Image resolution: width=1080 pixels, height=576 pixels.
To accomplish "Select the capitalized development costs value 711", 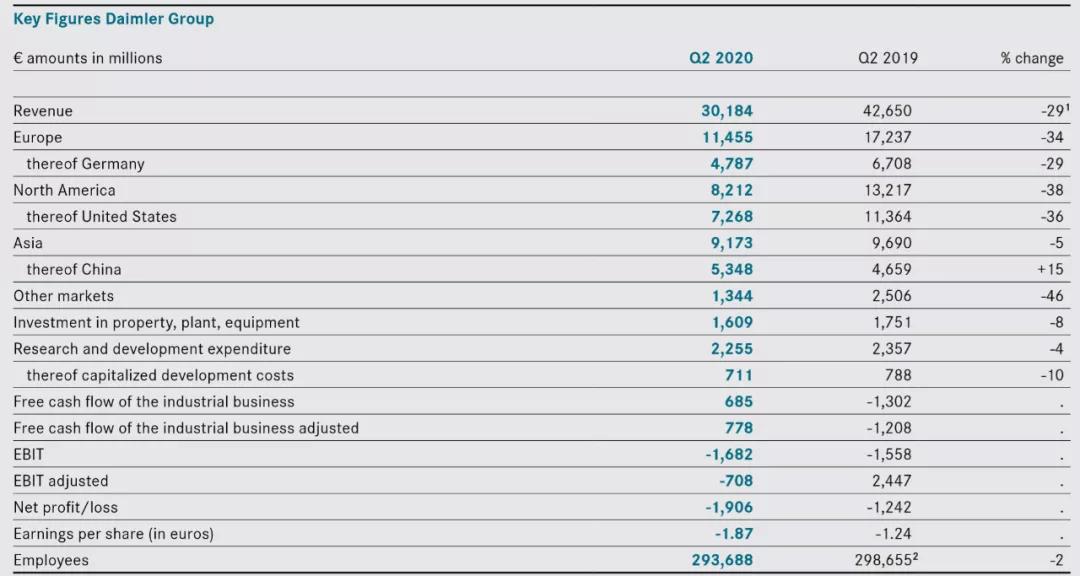I will click(x=739, y=375).
